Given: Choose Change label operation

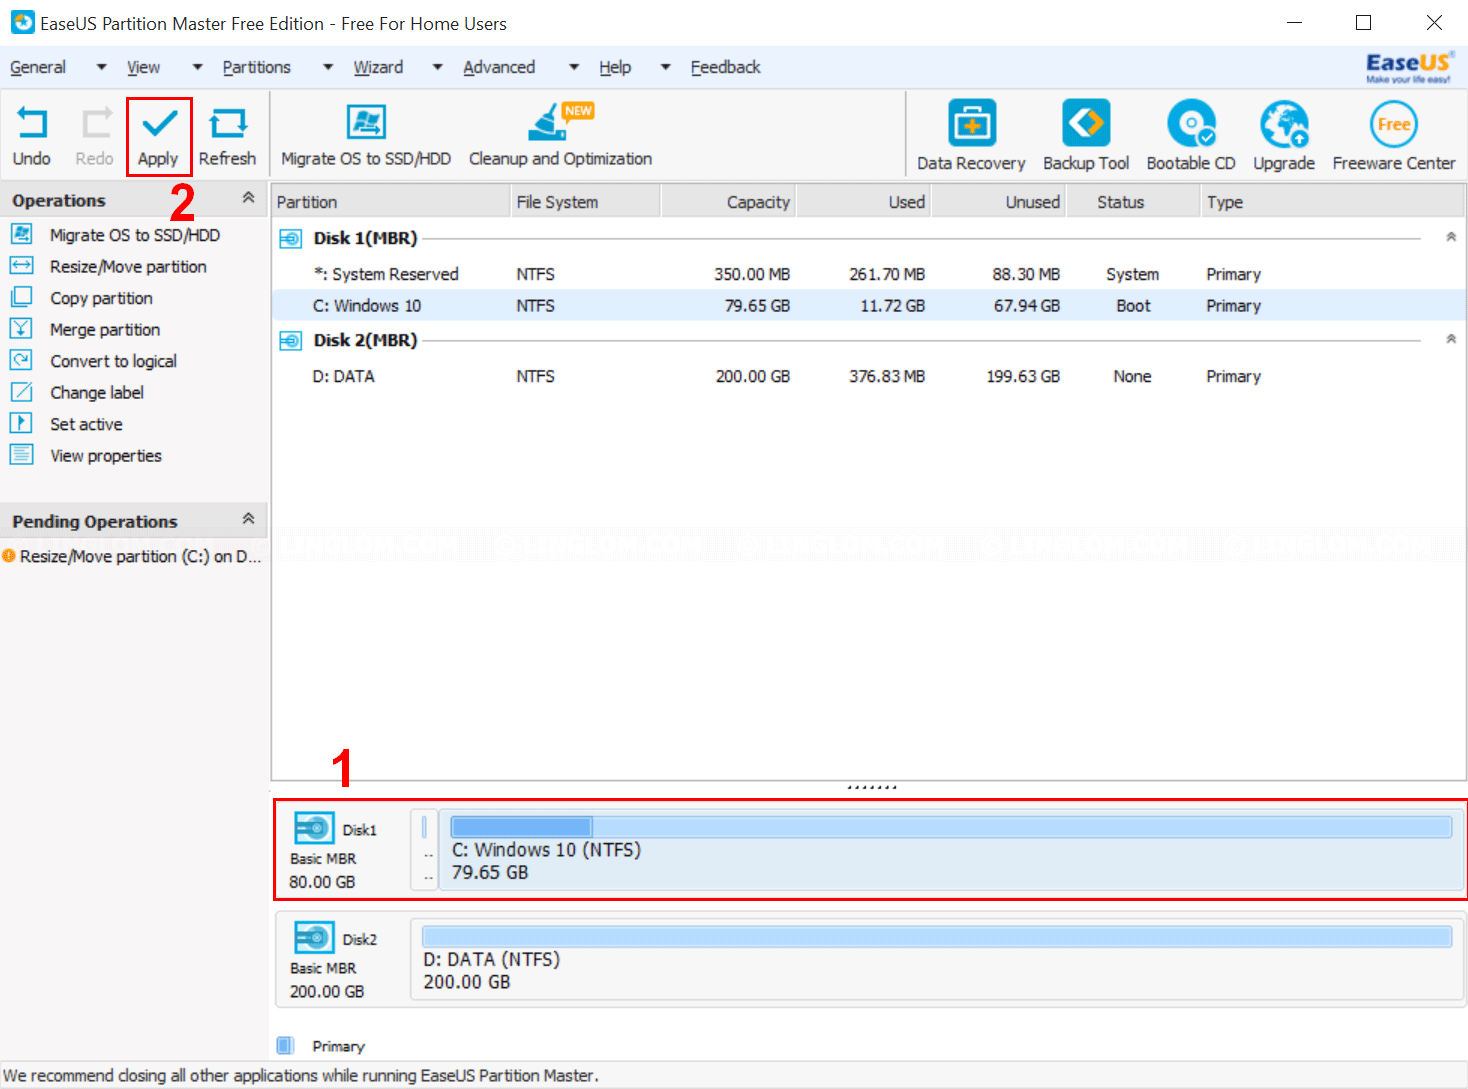Looking at the screenshot, I should point(97,393).
